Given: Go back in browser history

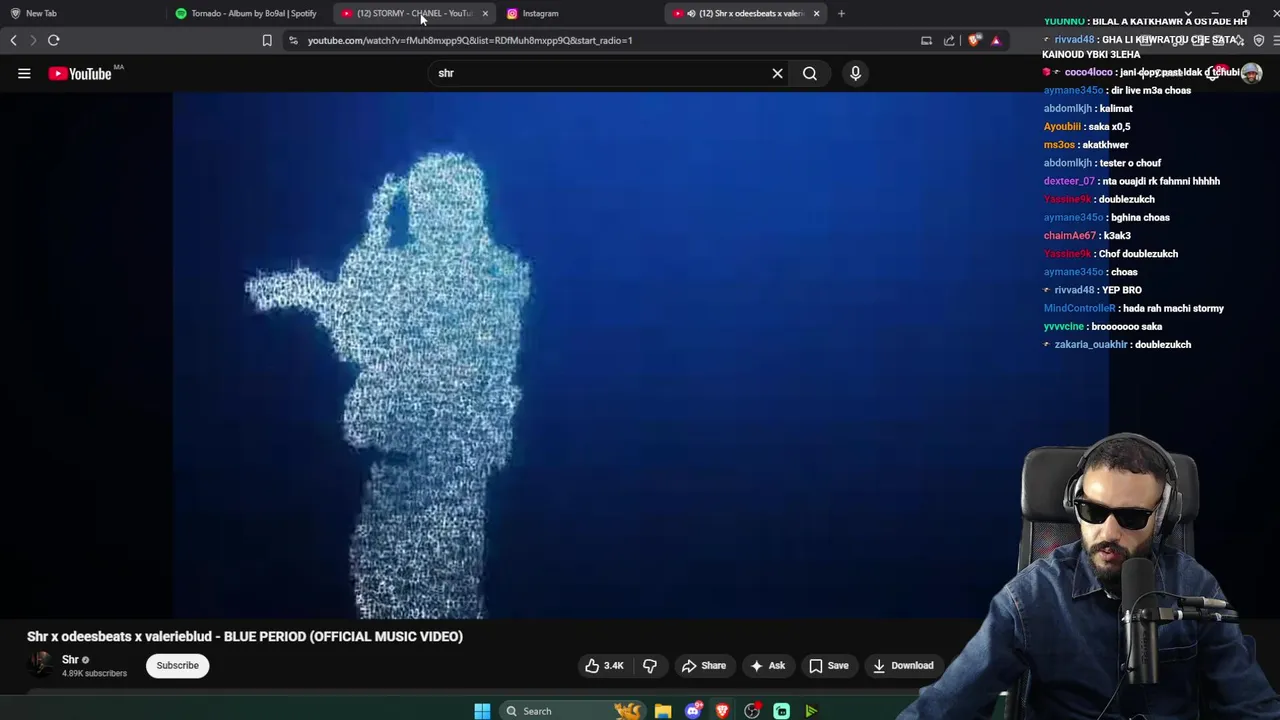Looking at the screenshot, I should pyautogui.click(x=13, y=40).
